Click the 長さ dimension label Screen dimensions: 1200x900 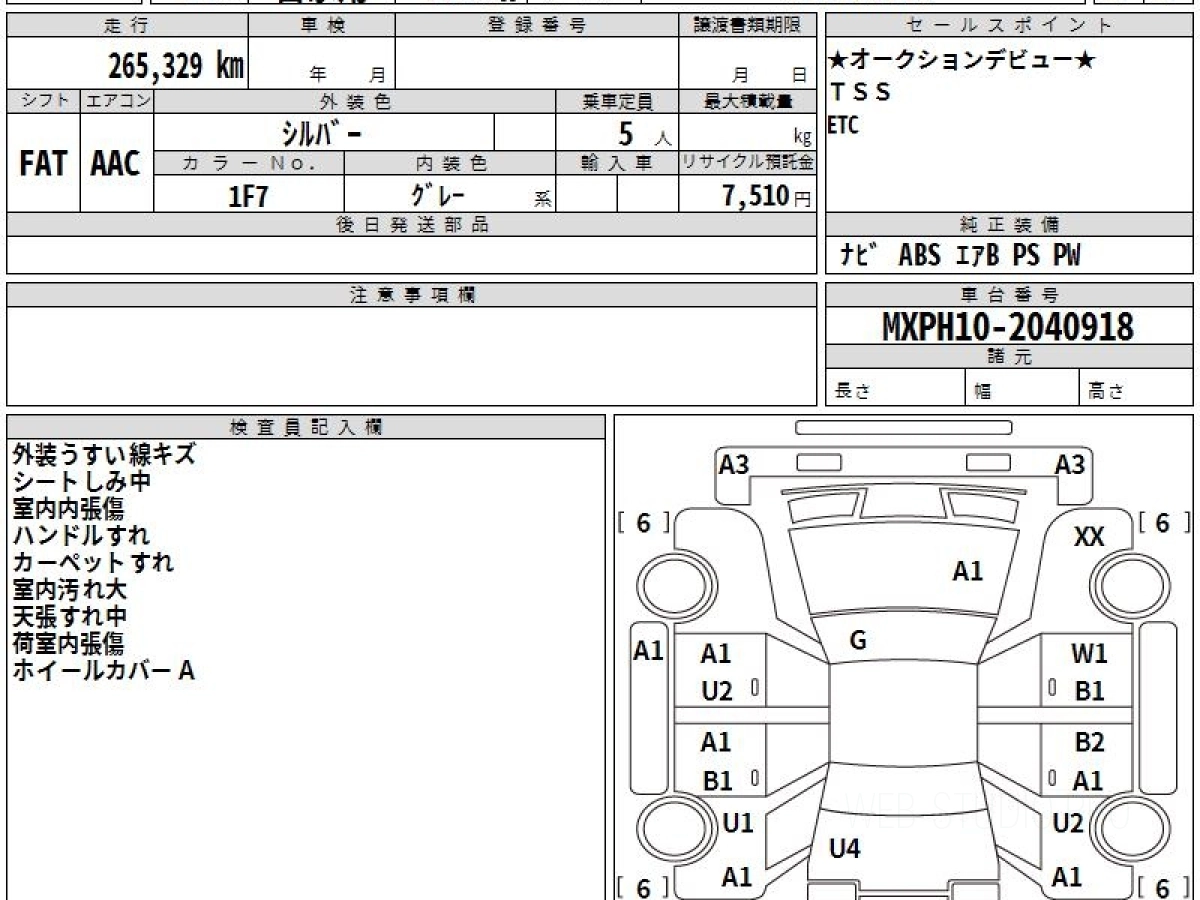tap(853, 392)
